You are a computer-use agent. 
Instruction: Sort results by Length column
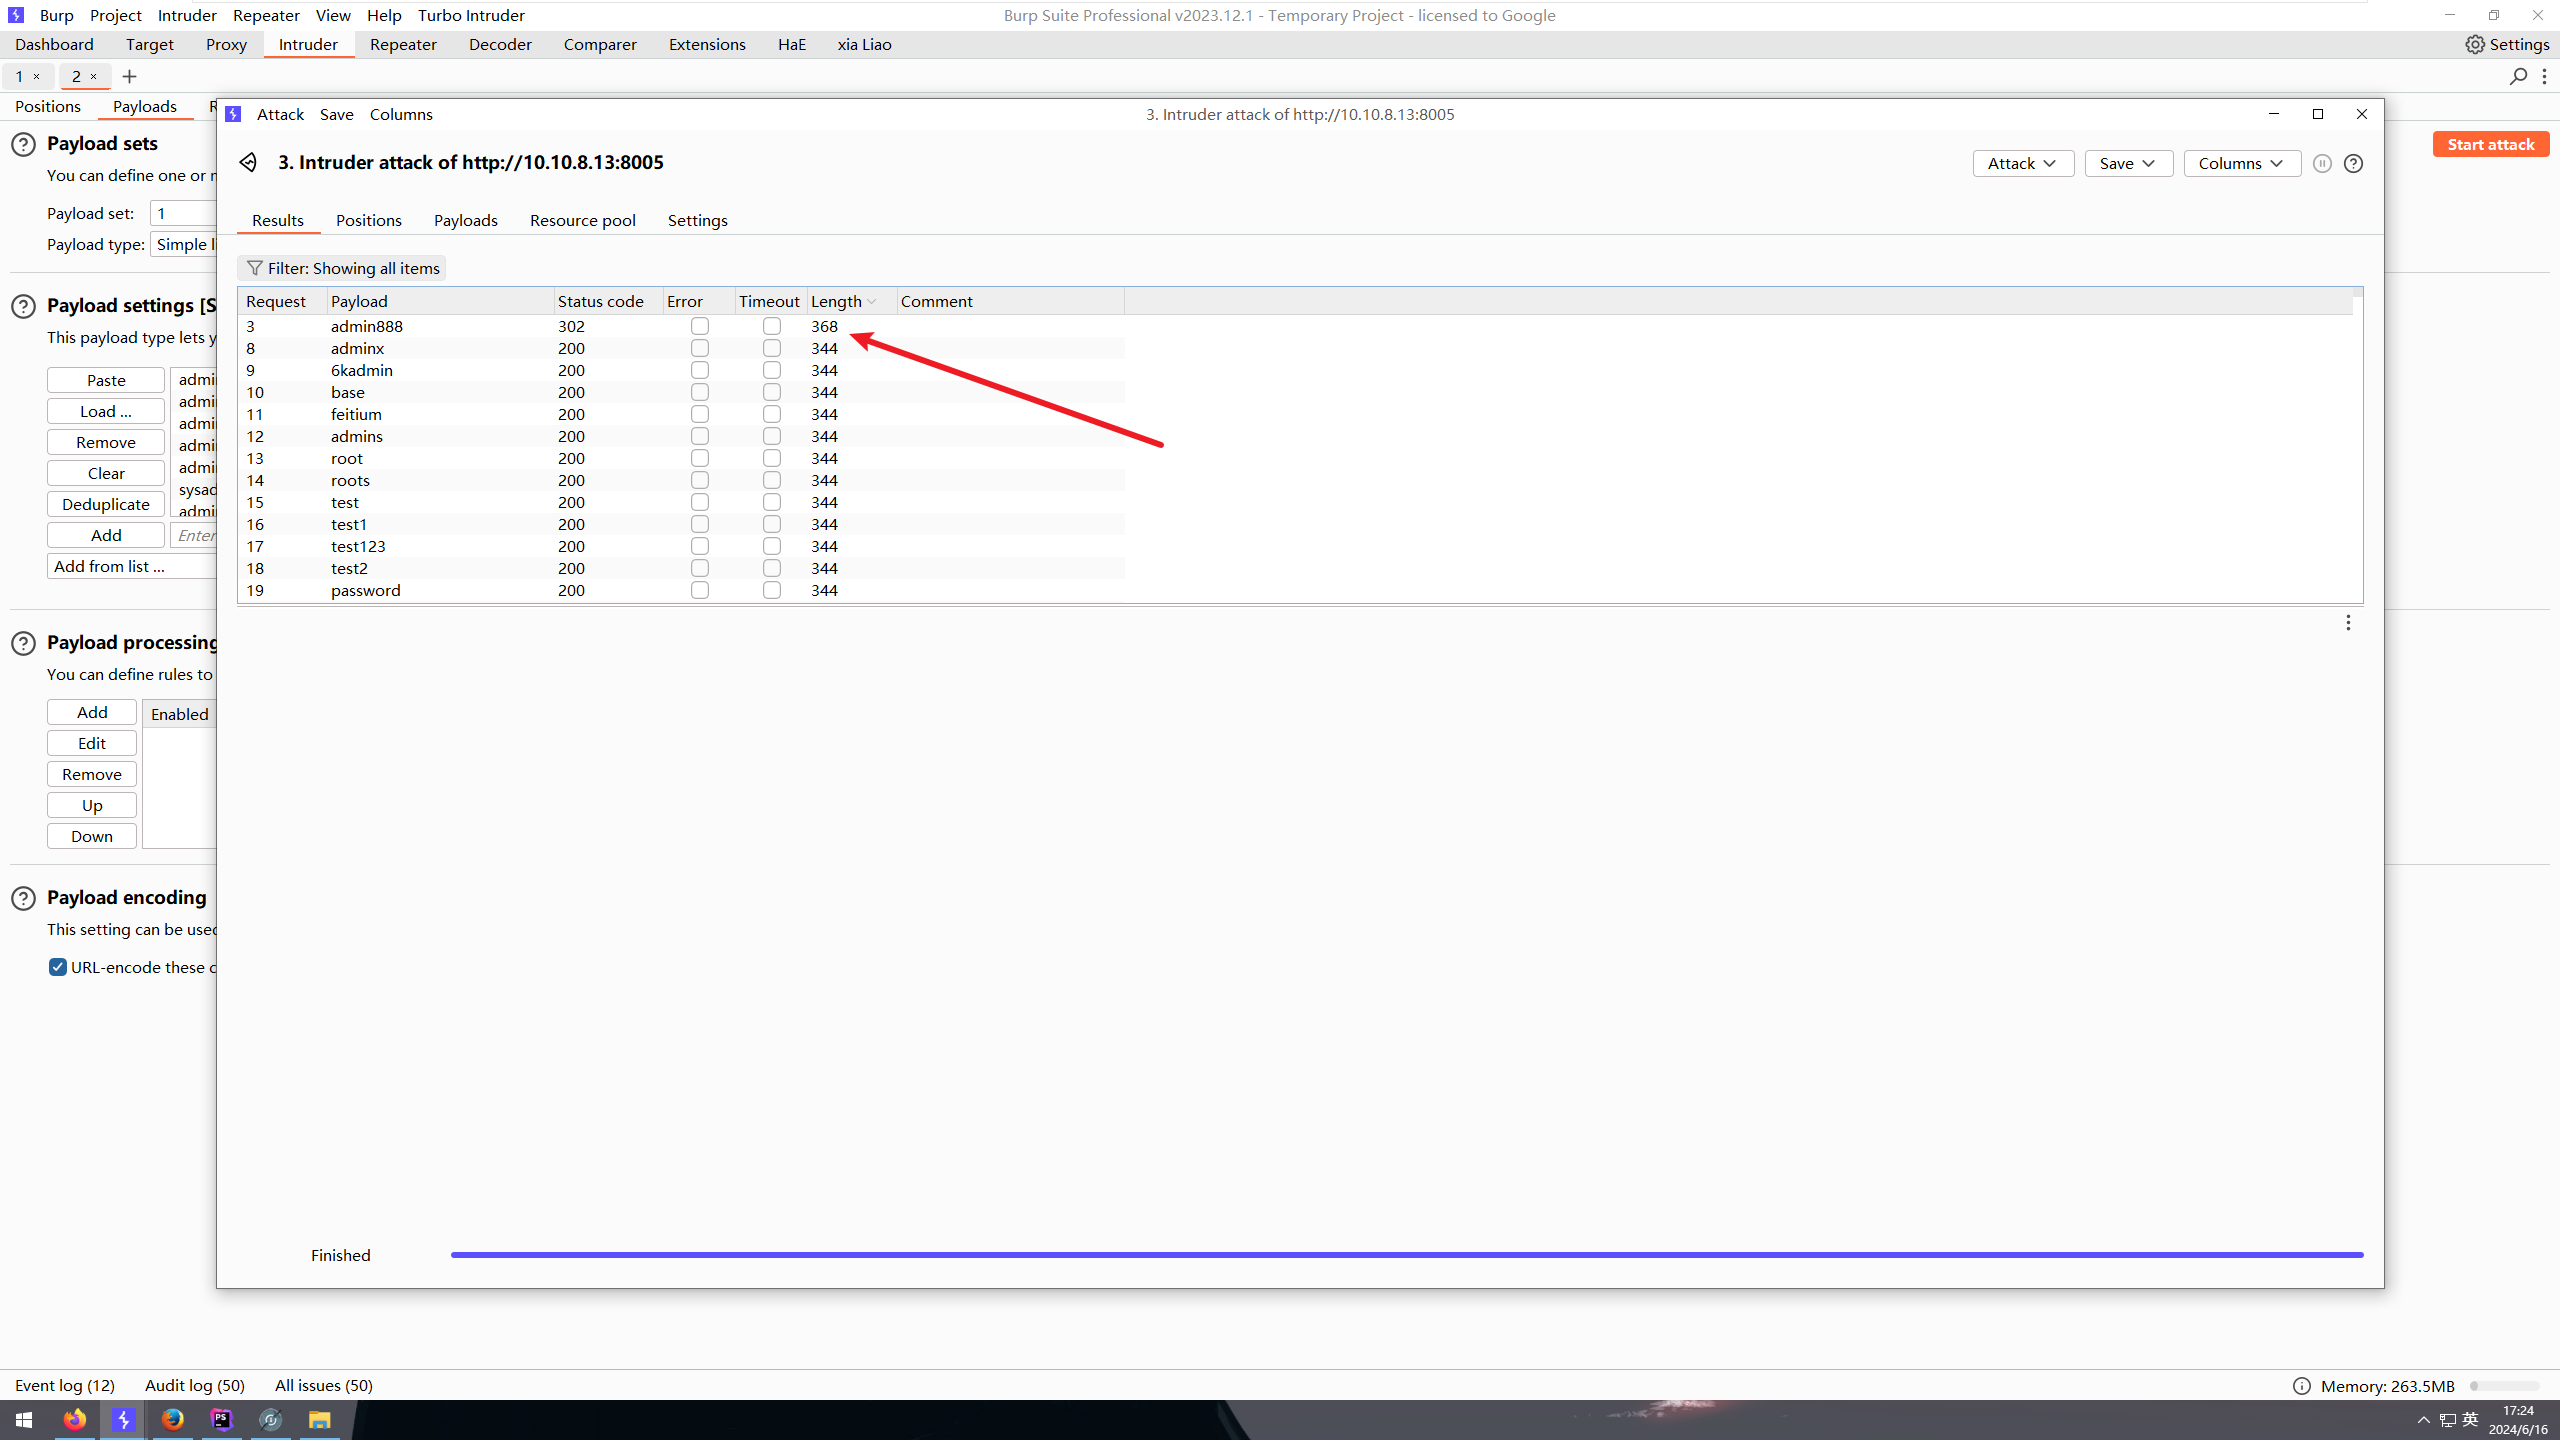(x=851, y=301)
